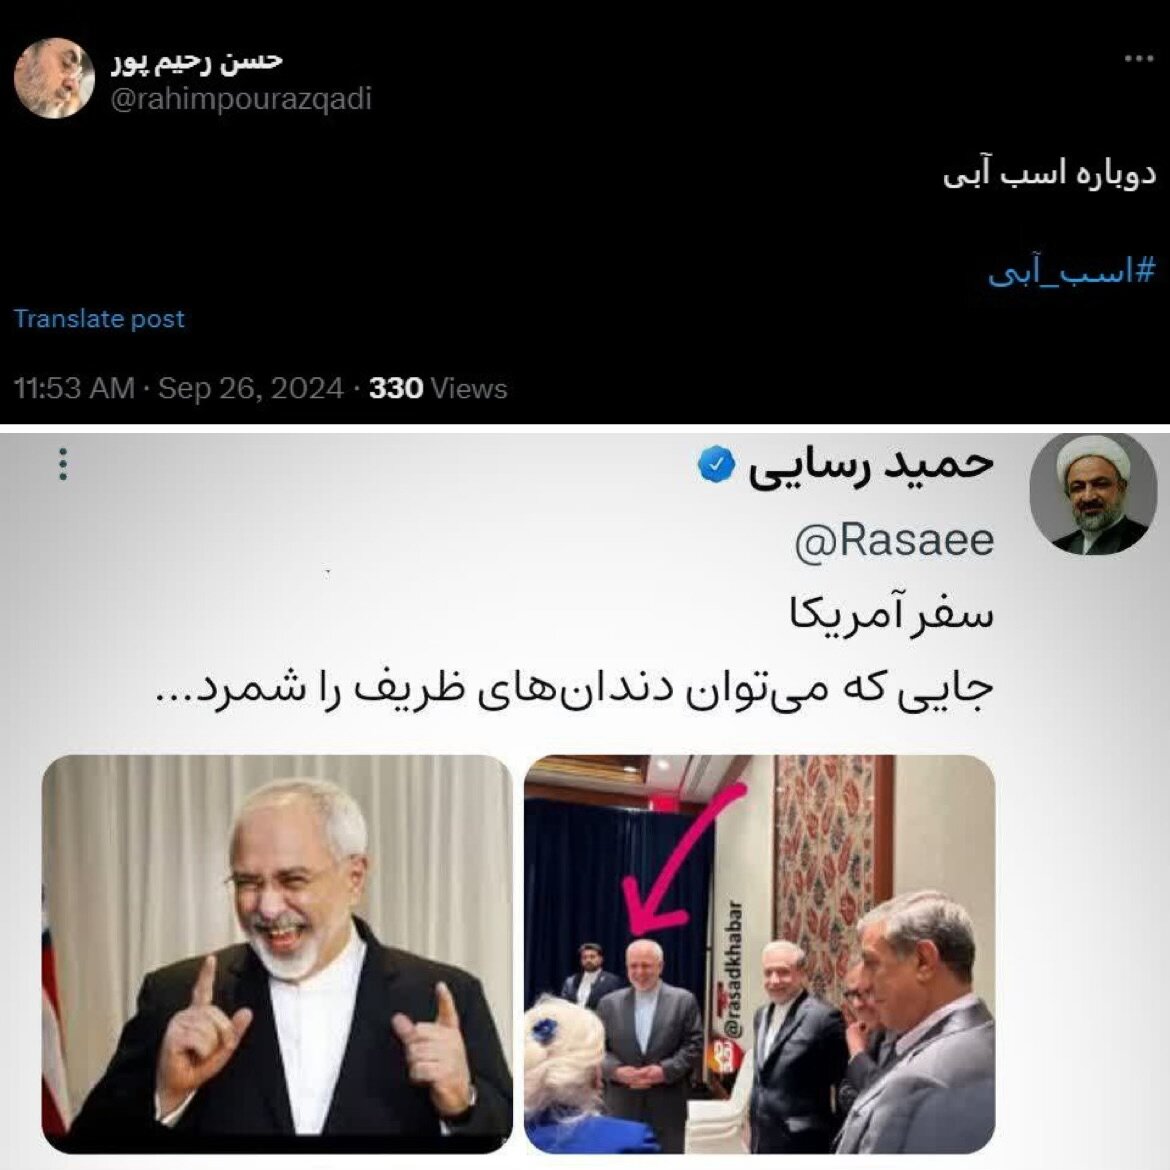Image resolution: width=1170 pixels, height=1170 pixels.
Task: Click the display name حسن رحیم پور
Action: pos(198,62)
